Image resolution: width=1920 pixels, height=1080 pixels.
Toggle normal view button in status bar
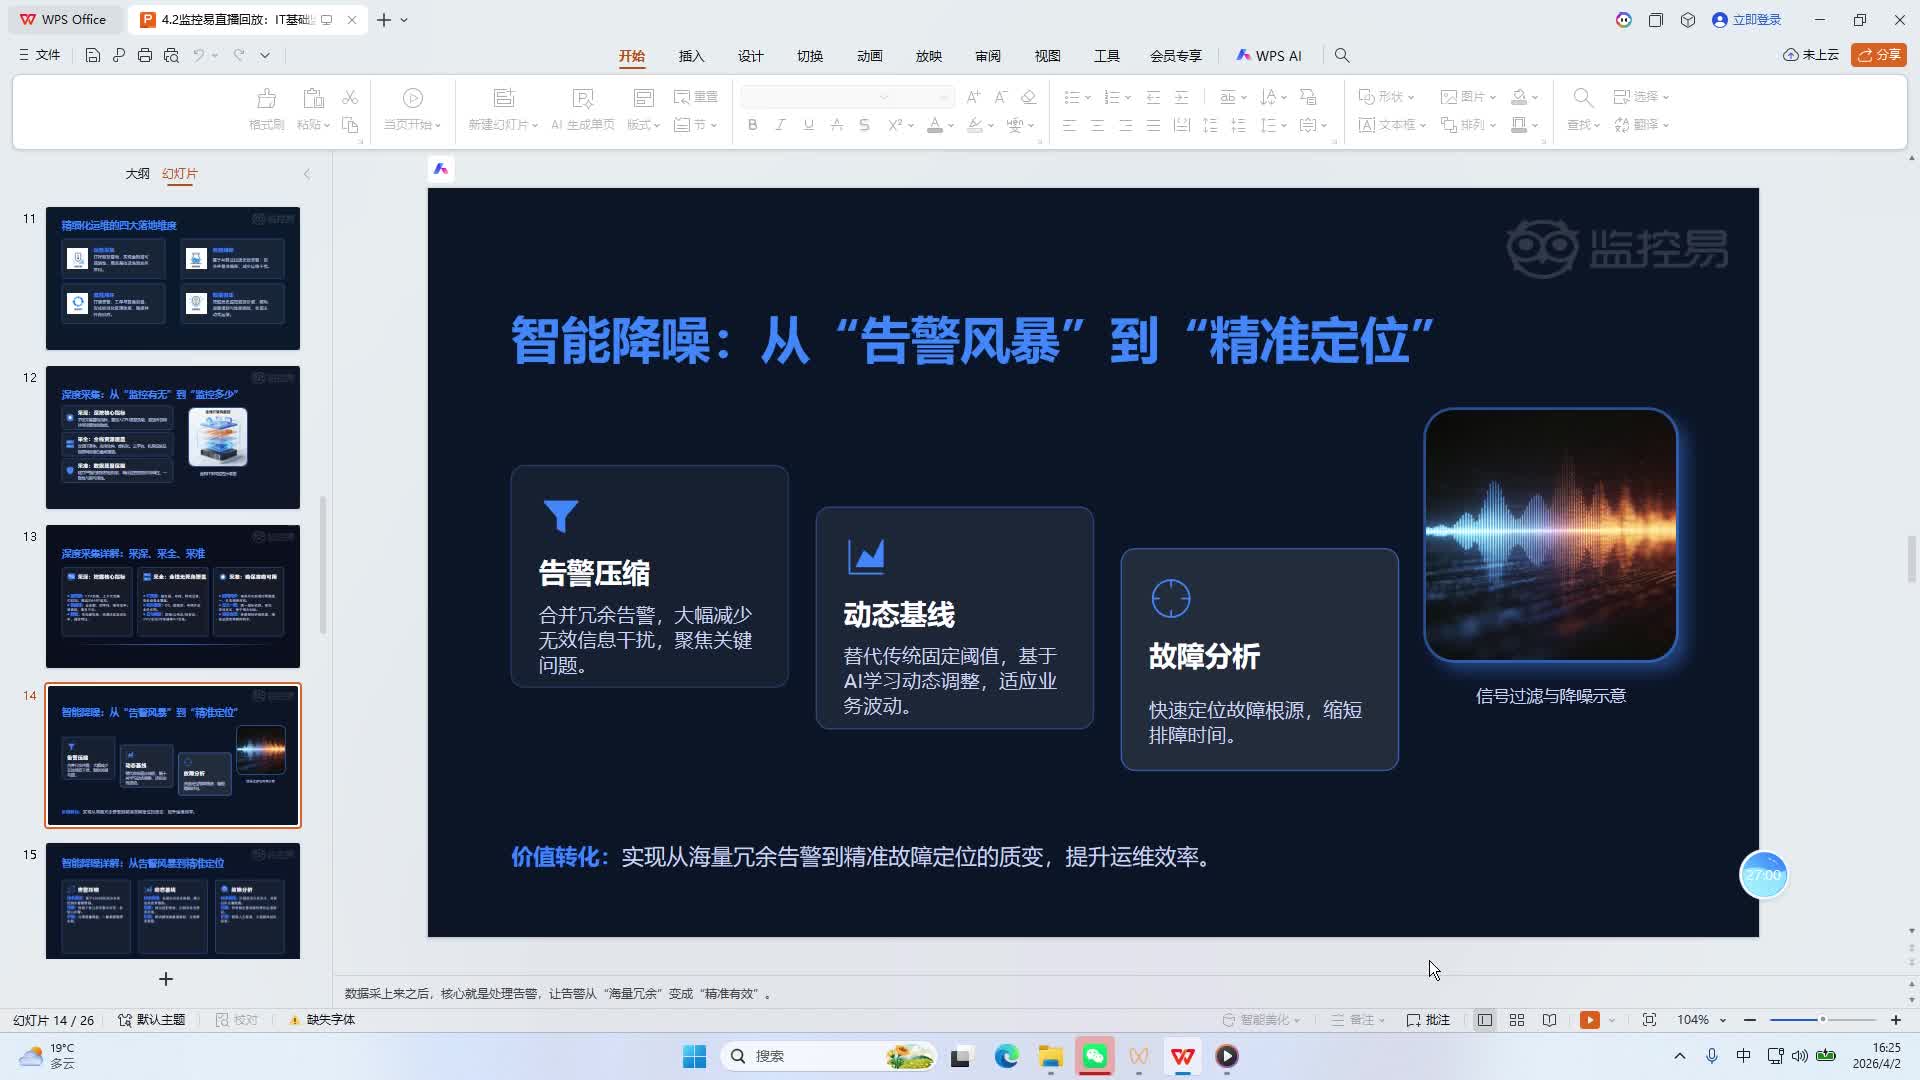click(x=1485, y=1020)
